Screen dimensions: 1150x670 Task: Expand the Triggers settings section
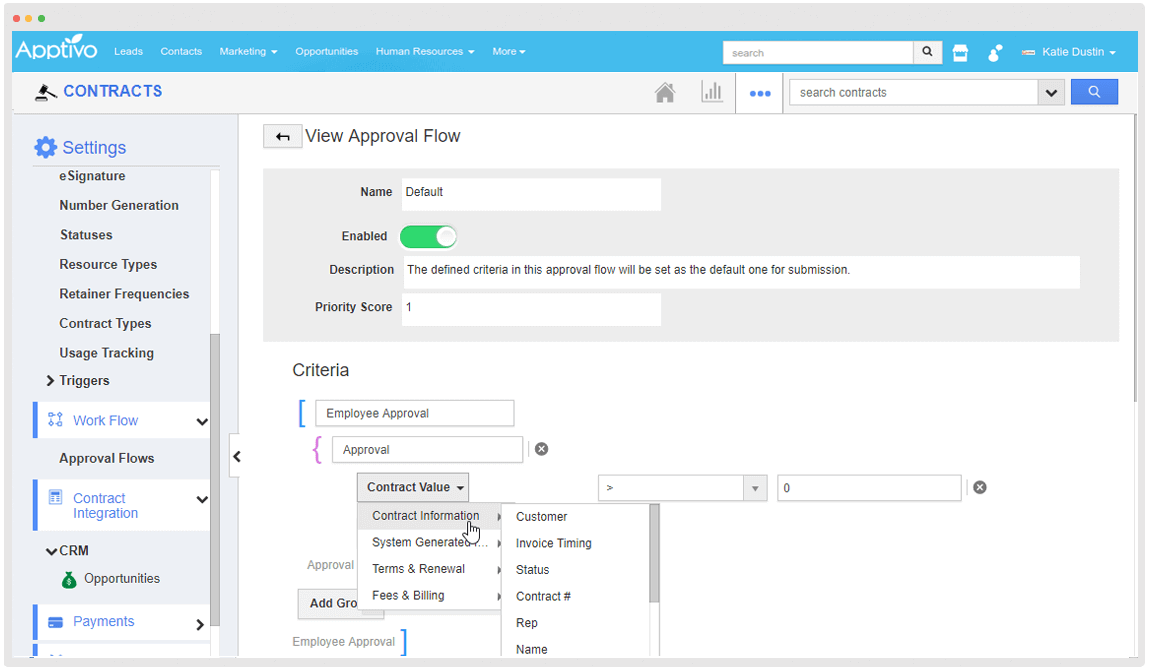(x=50, y=381)
